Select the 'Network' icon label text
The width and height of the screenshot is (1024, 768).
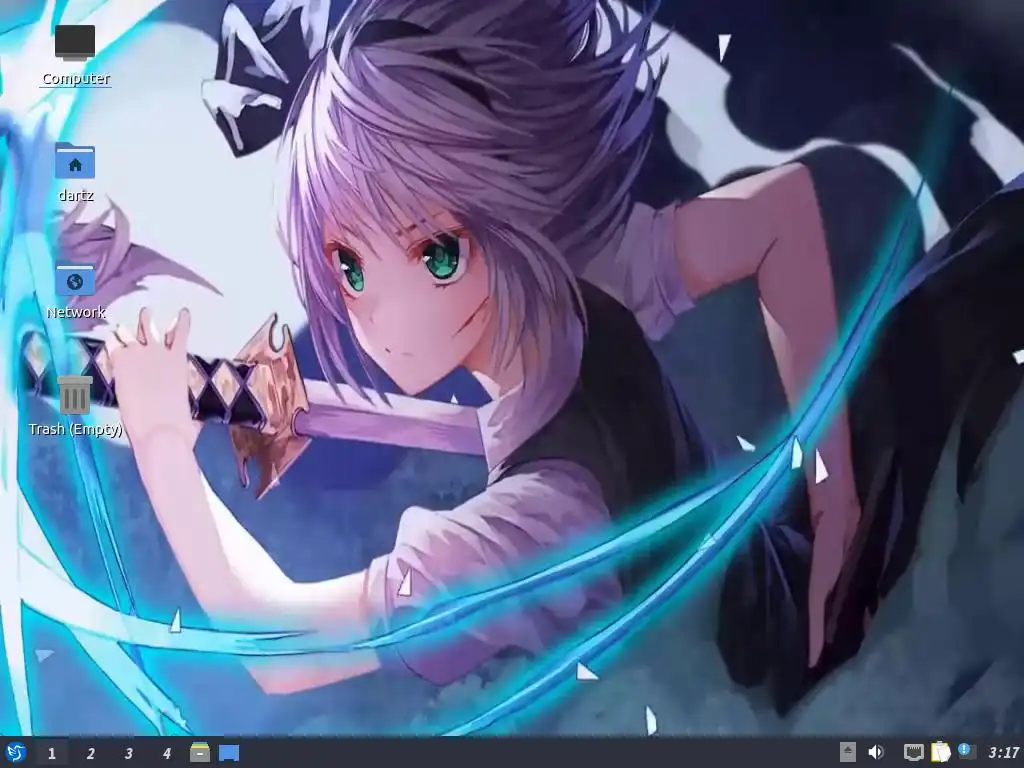coord(76,312)
